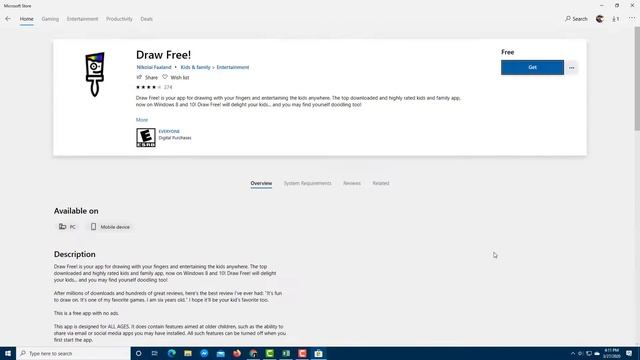This screenshot has height=360, width=640.
Task: Open the Deals tab
Action: click(147, 19)
